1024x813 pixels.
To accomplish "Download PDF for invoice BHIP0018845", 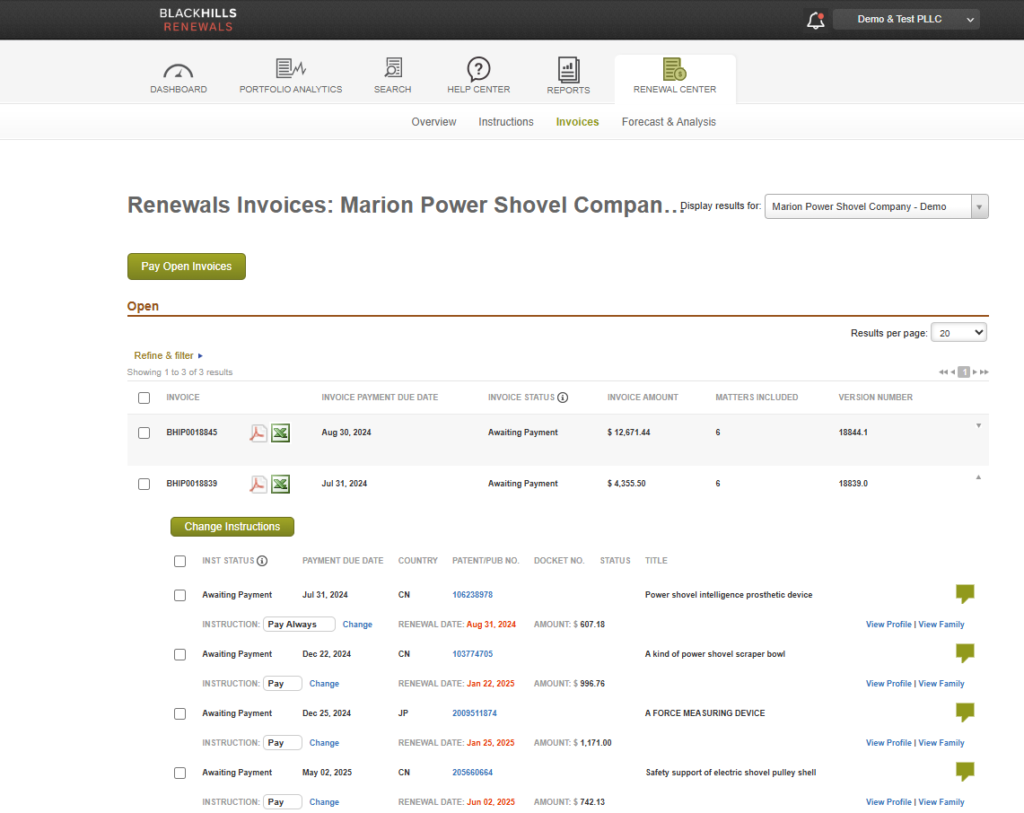I will pos(258,433).
